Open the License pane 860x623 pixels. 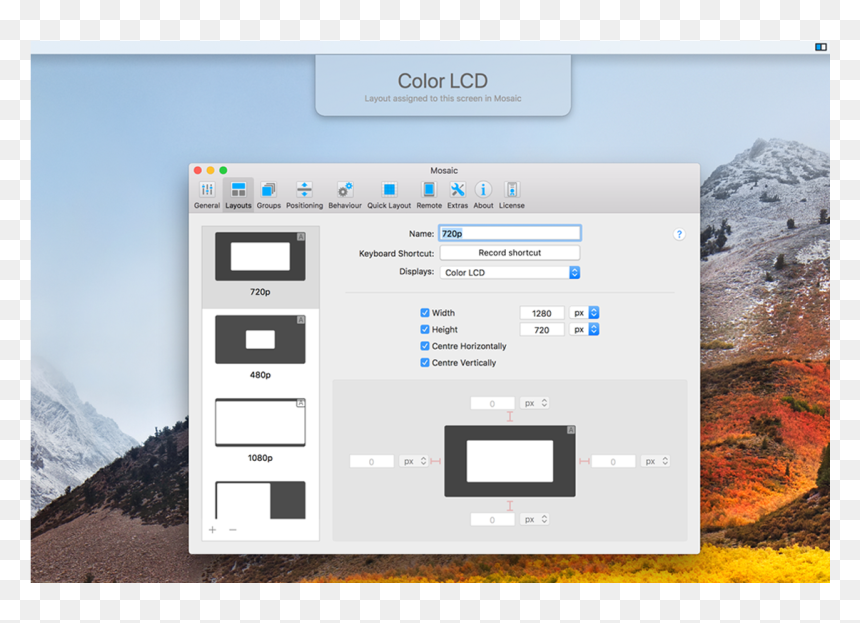click(x=512, y=195)
